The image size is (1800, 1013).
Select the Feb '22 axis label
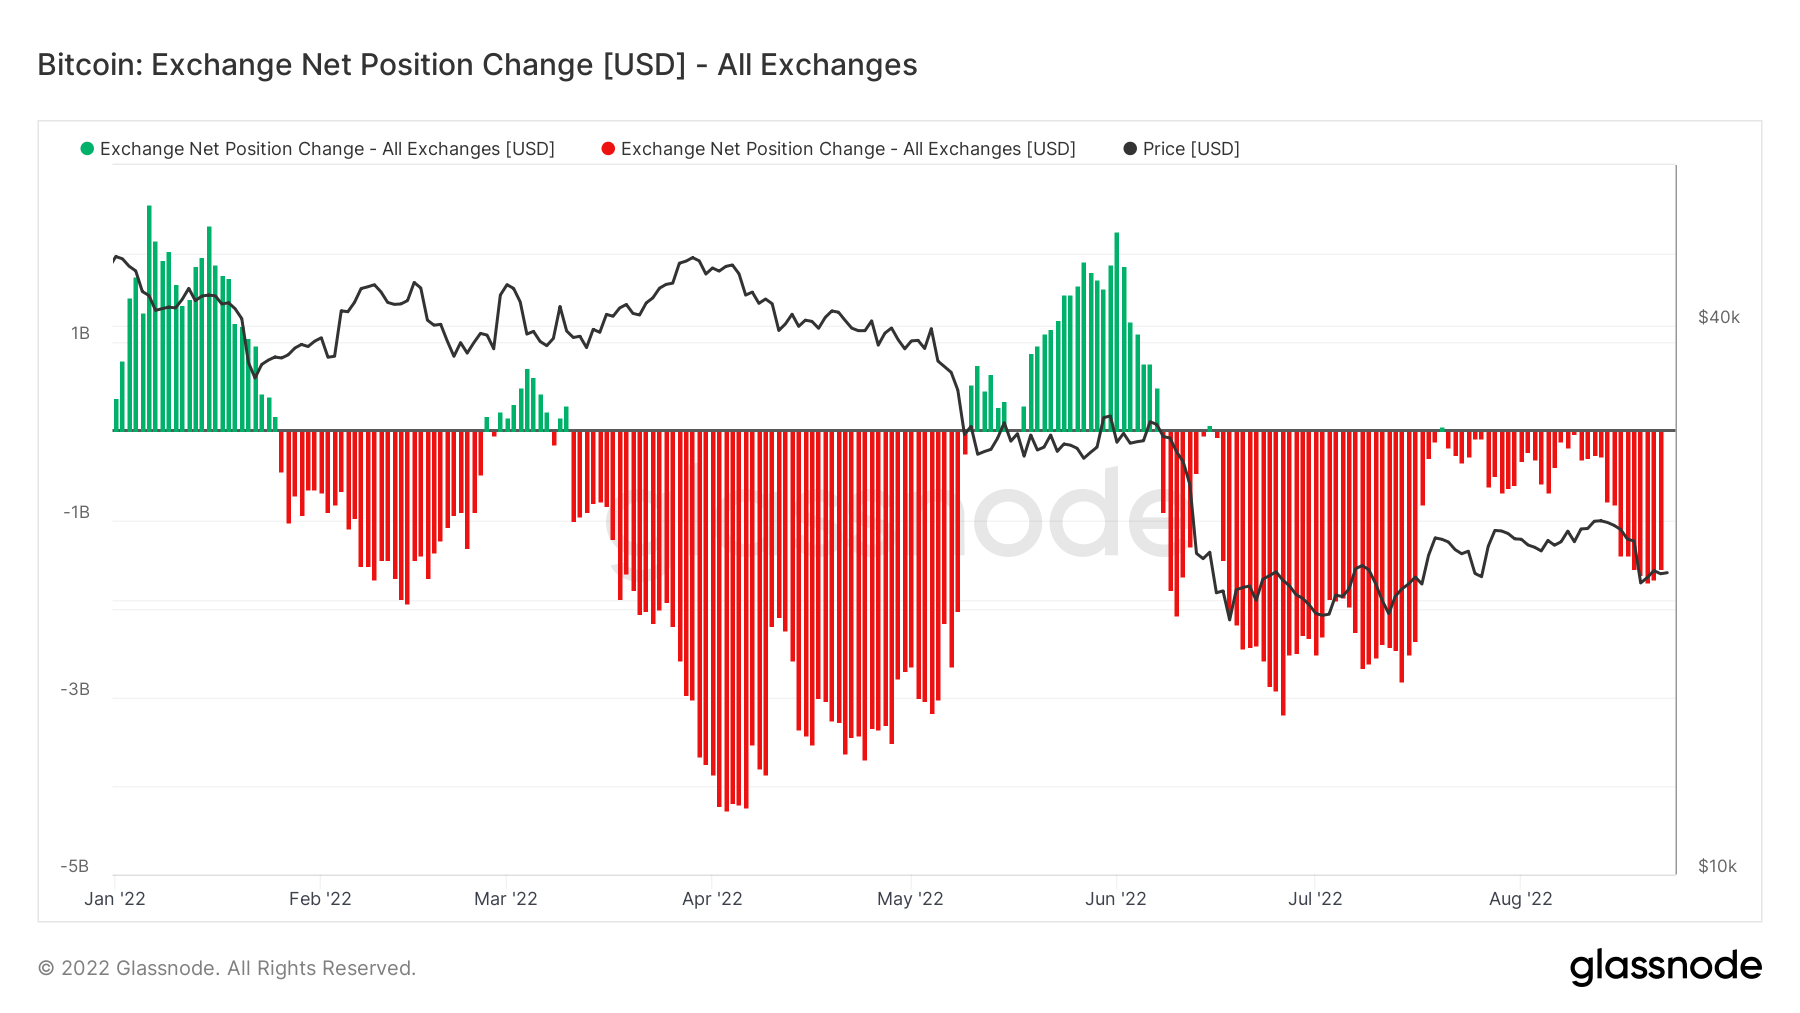click(320, 899)
